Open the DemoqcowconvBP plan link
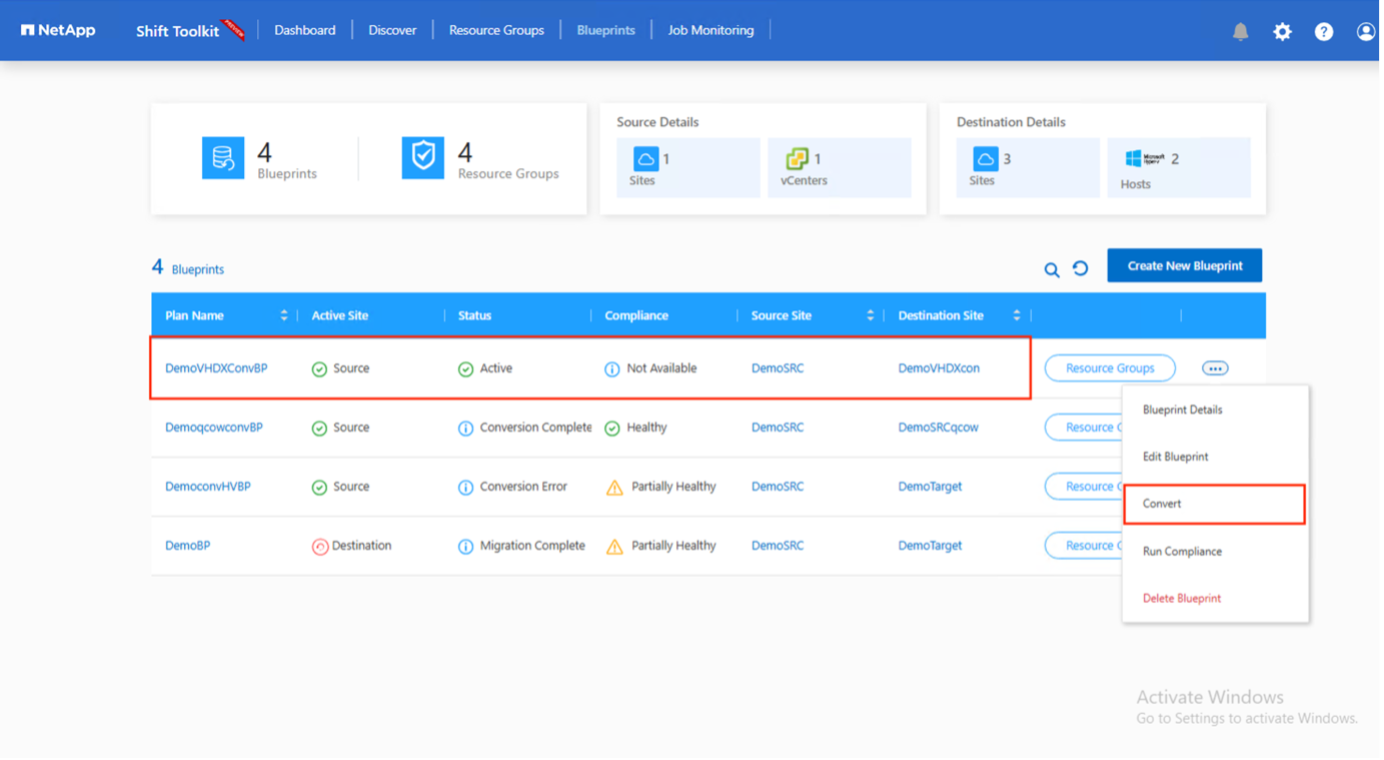 [214, 427]
